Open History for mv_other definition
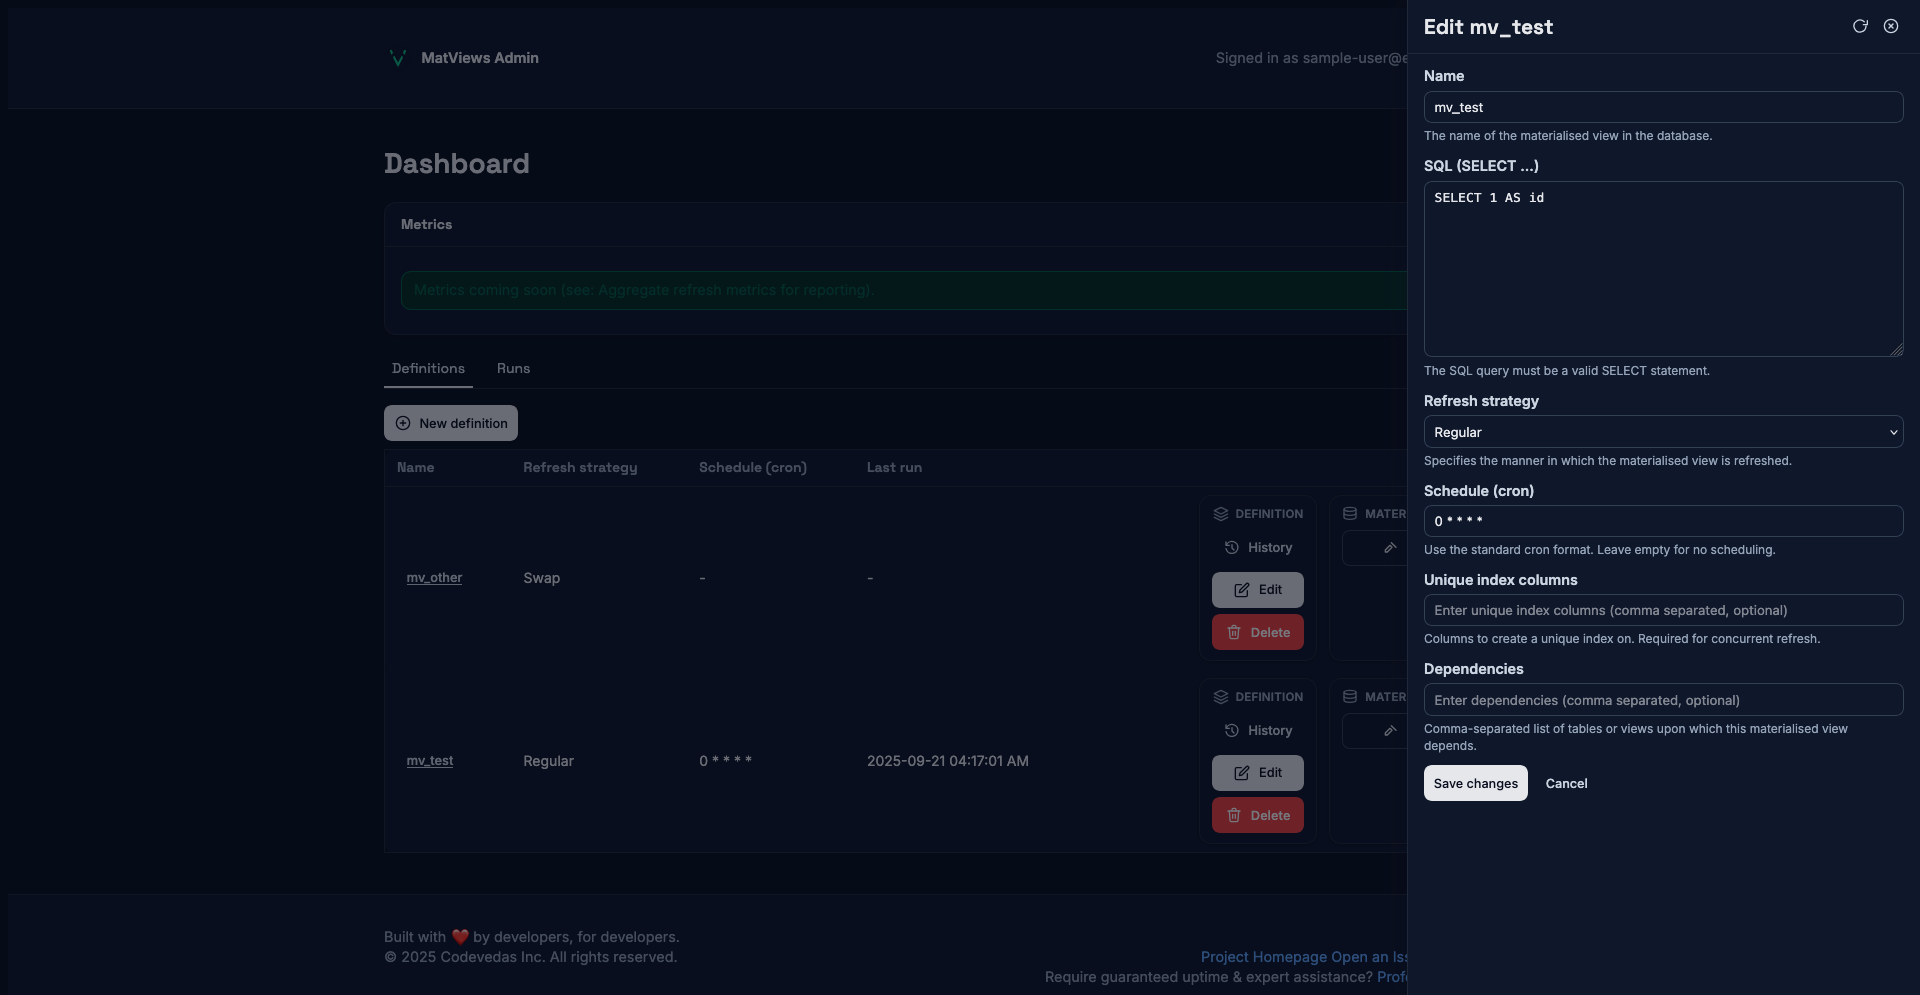Screen dimensions: 1920x995 [x=1258, y=548]
